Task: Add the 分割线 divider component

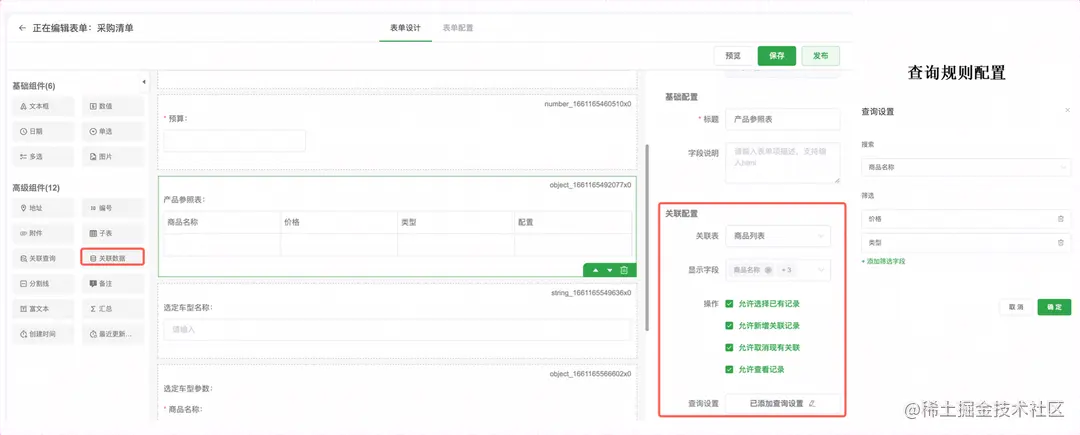Action: click(x=43, y=283)
